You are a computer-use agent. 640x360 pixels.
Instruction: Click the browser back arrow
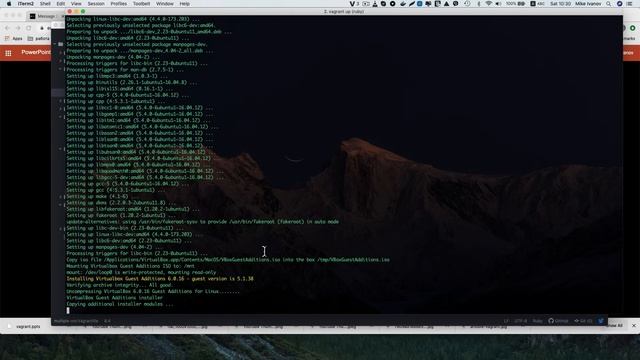click(x=7, y=28)
